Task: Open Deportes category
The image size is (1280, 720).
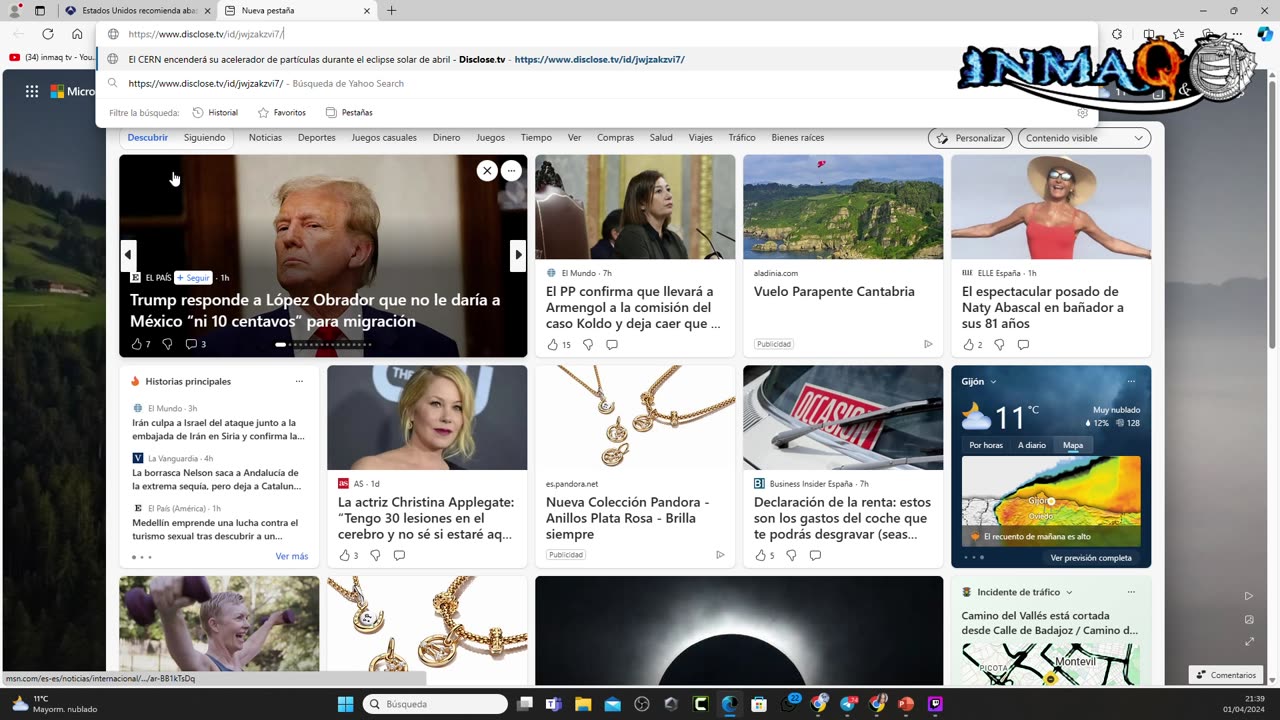Action: (x=317, y=137)
